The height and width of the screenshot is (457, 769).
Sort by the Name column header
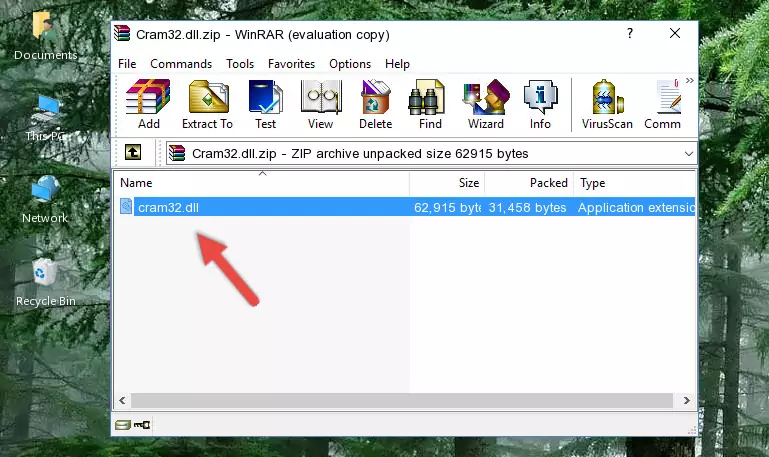pyautogui.click(x=262, y=183)
